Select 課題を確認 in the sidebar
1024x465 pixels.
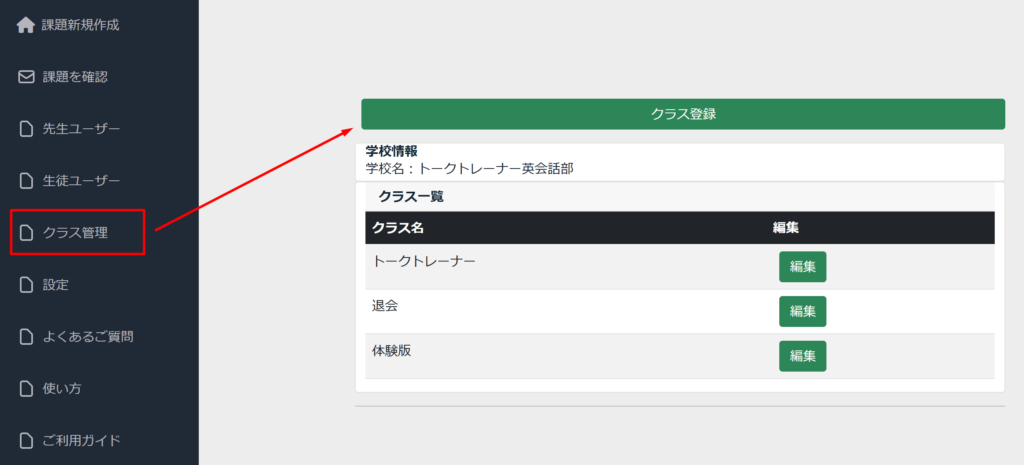click(74, 77)
